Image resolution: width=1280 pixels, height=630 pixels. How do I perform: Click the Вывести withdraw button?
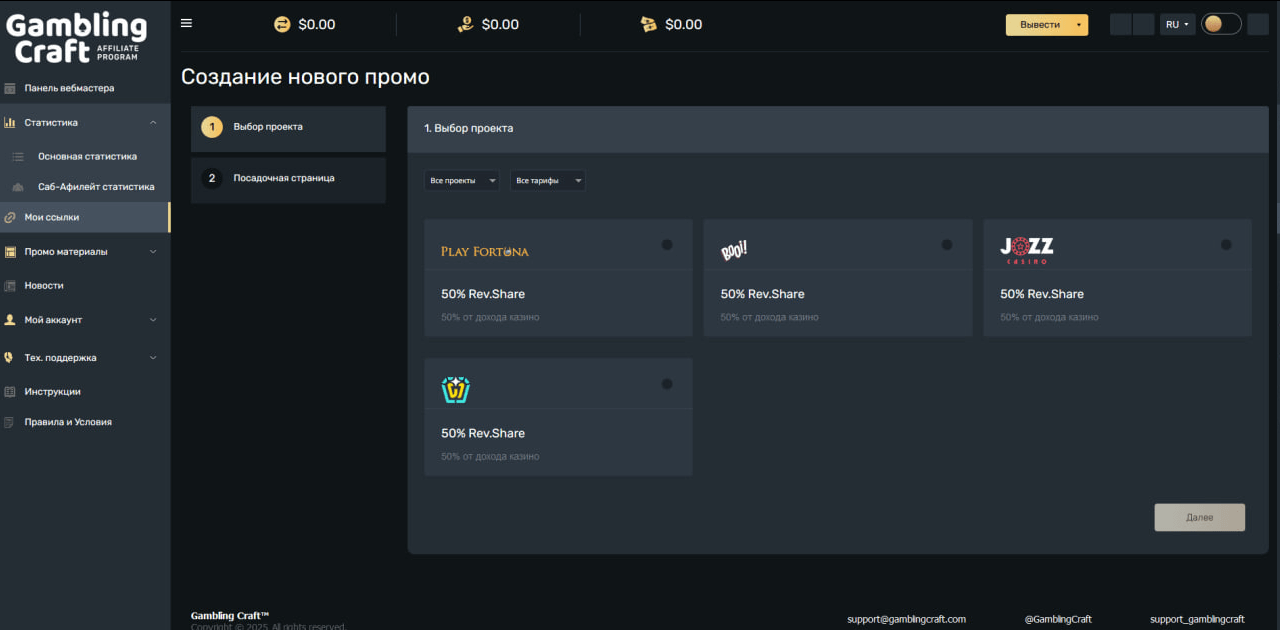[x=1046, y=25]
